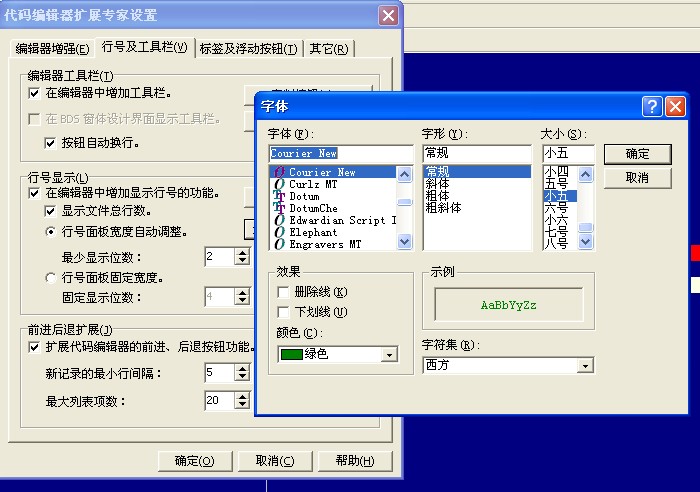Open the 标签及浮动按钮 tab
The image size is (700, 492).
coord(248,49)
